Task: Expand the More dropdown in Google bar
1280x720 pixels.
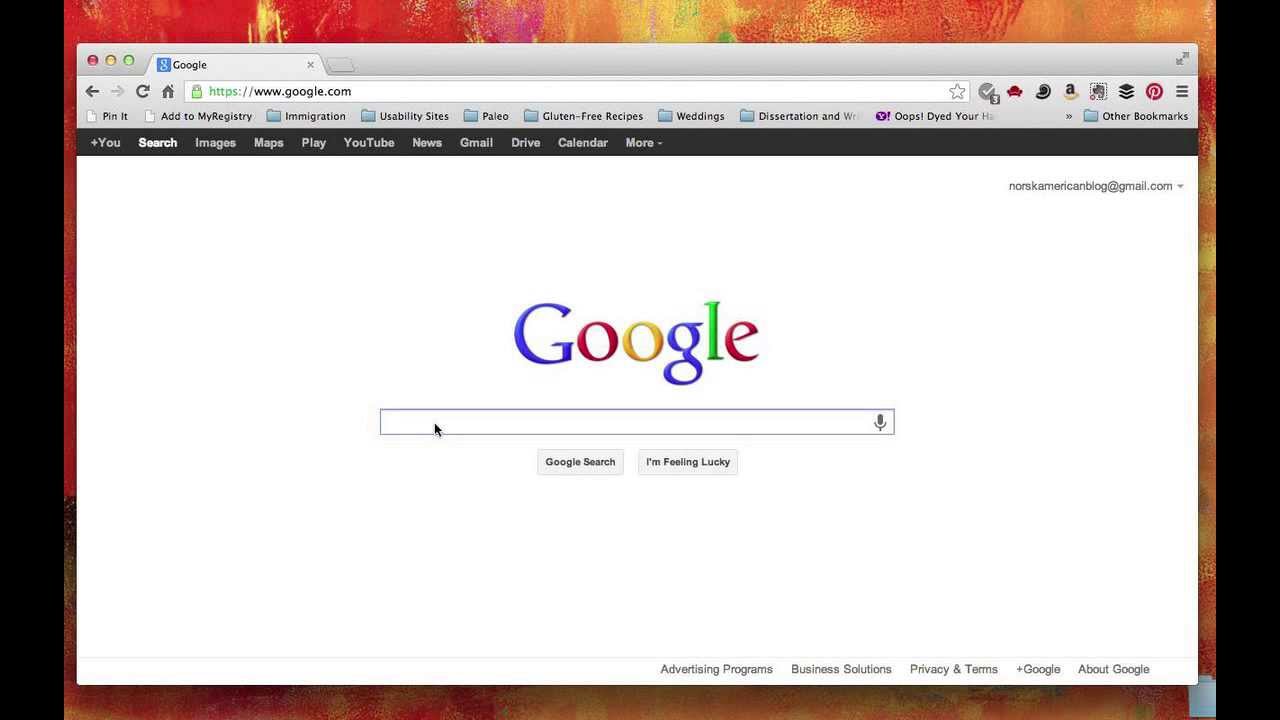Action: [x=644, y=142]
